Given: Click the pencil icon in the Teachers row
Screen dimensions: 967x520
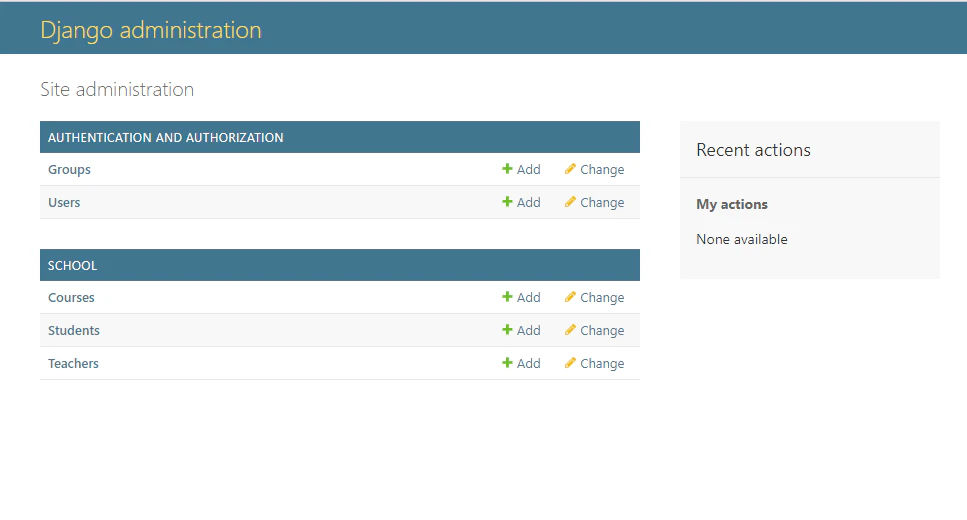Looking at the screenshot, I should [x=570, y=363].
